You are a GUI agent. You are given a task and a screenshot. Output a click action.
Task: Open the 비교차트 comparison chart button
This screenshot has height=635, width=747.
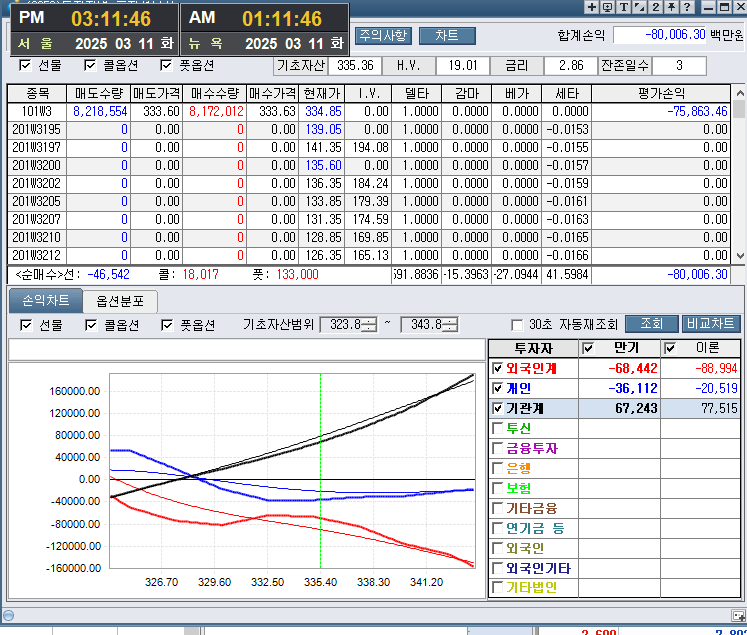coord(711,324)
